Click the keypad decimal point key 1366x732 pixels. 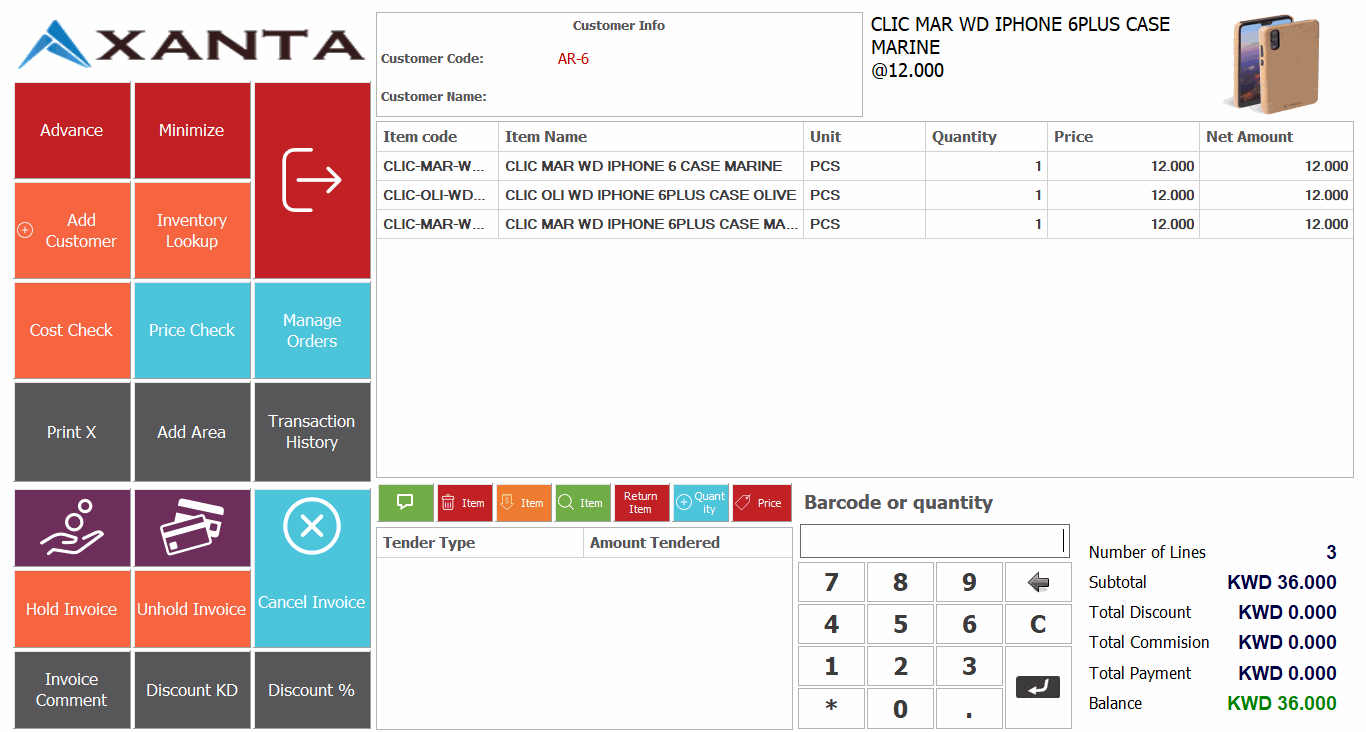click(x=969, y=708)
